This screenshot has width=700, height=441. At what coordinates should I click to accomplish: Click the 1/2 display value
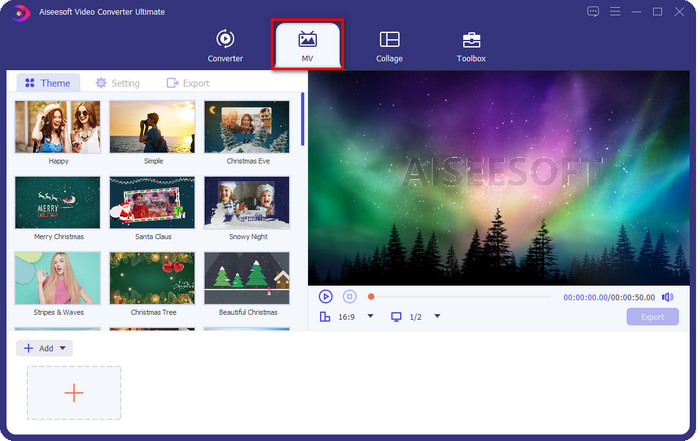416,317
